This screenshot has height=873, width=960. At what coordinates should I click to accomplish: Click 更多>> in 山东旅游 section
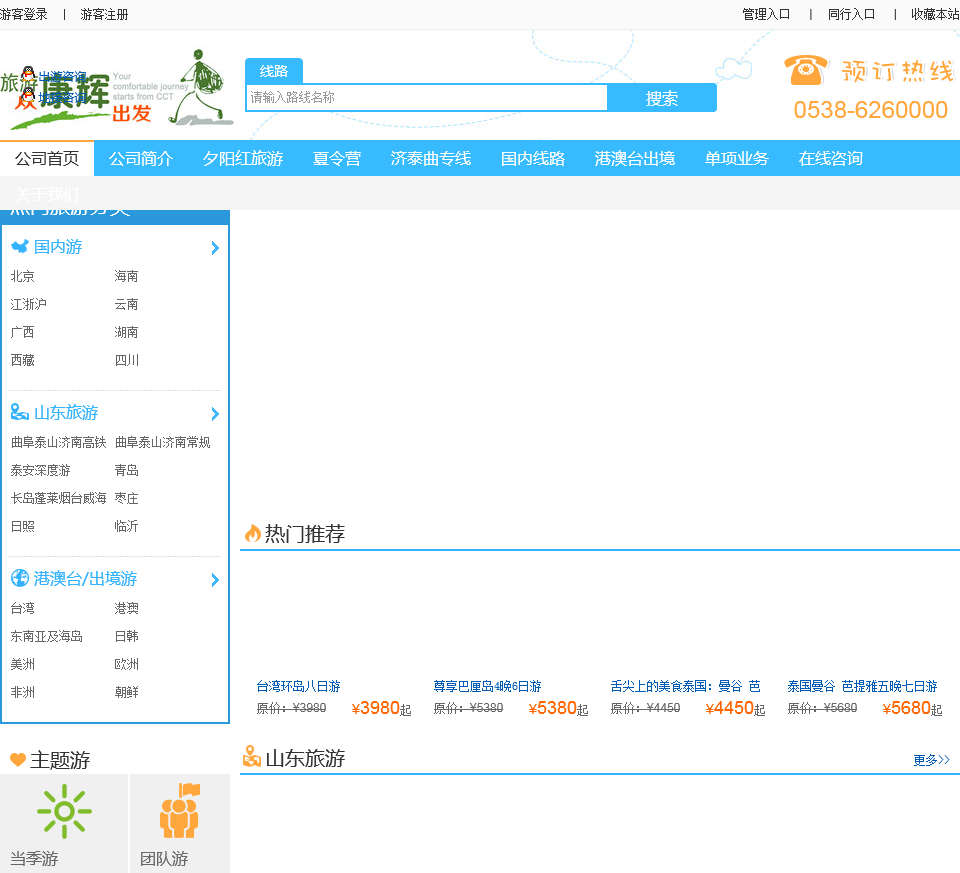[931, 760]
